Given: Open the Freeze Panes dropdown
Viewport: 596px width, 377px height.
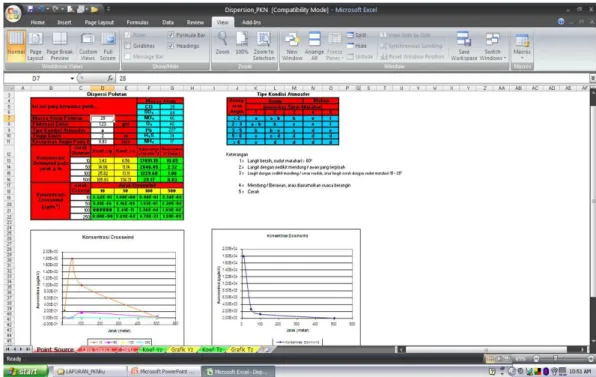Looking at the screenshot, I should pos(334,46).
